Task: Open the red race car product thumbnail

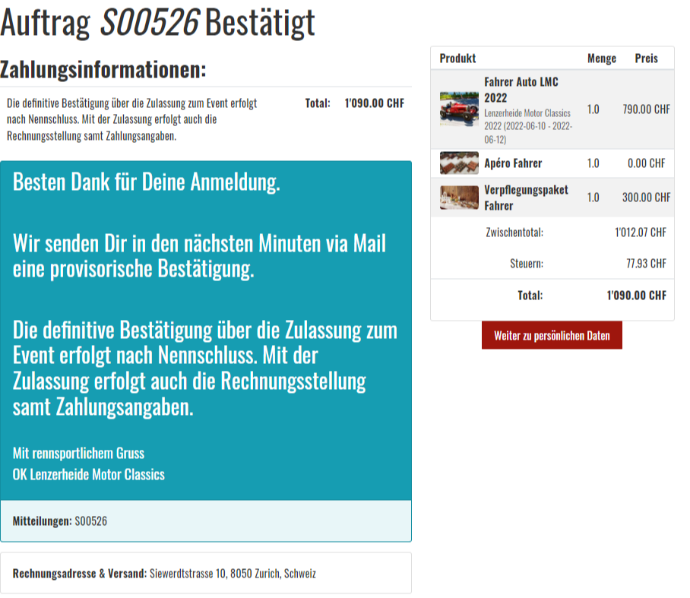Action: coord(459,109)
